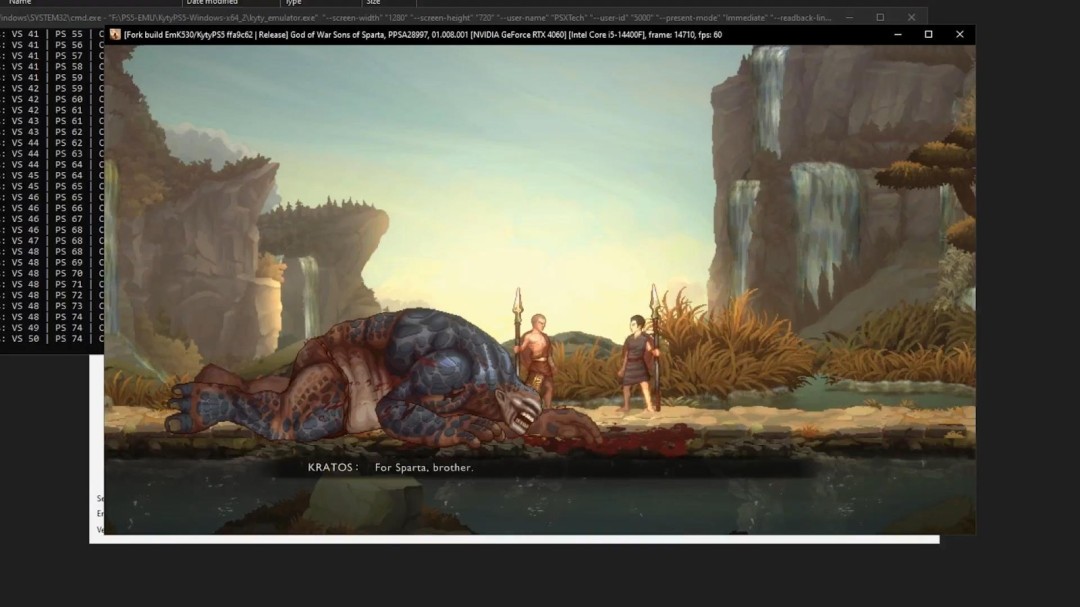The height and width of the screenshot is (607, 1080).
Task: Click the subtitle "For Sparta, brother."
Action: point(424,467)
